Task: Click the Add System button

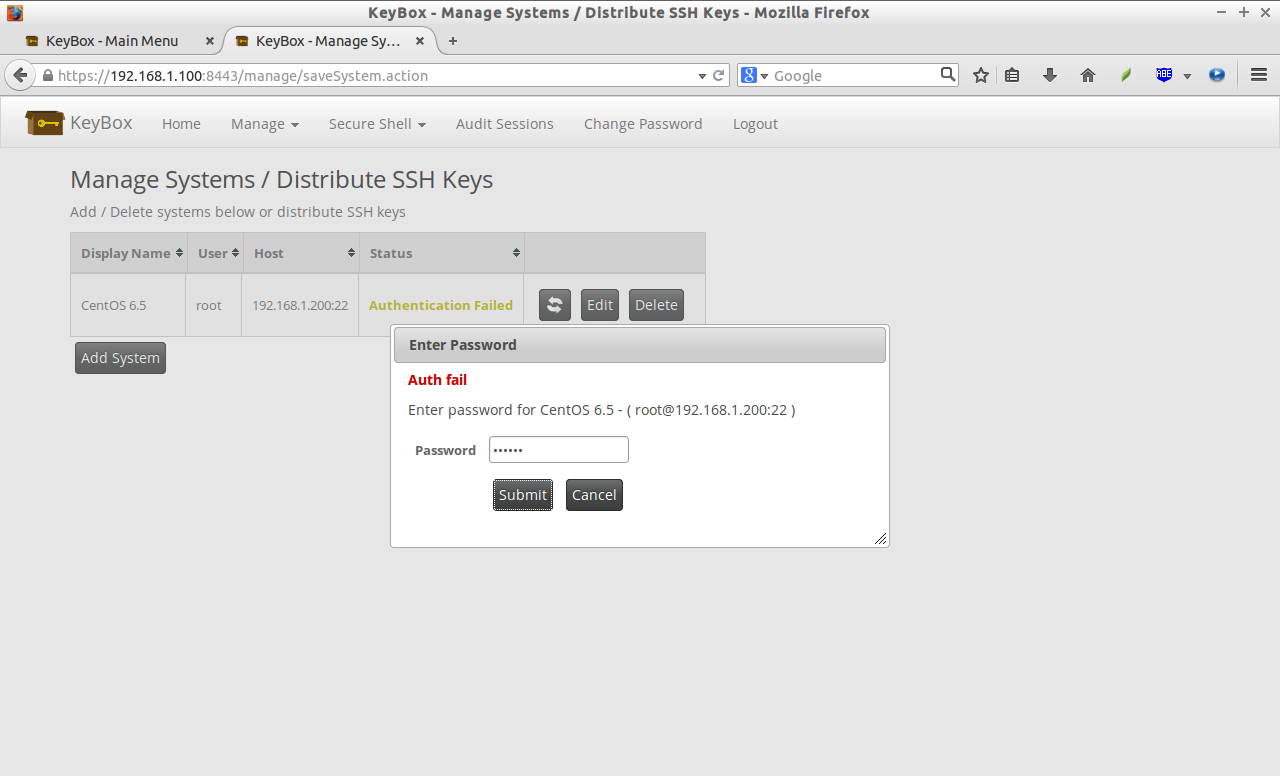Action: pyautogui.click(x=120, y=358)
